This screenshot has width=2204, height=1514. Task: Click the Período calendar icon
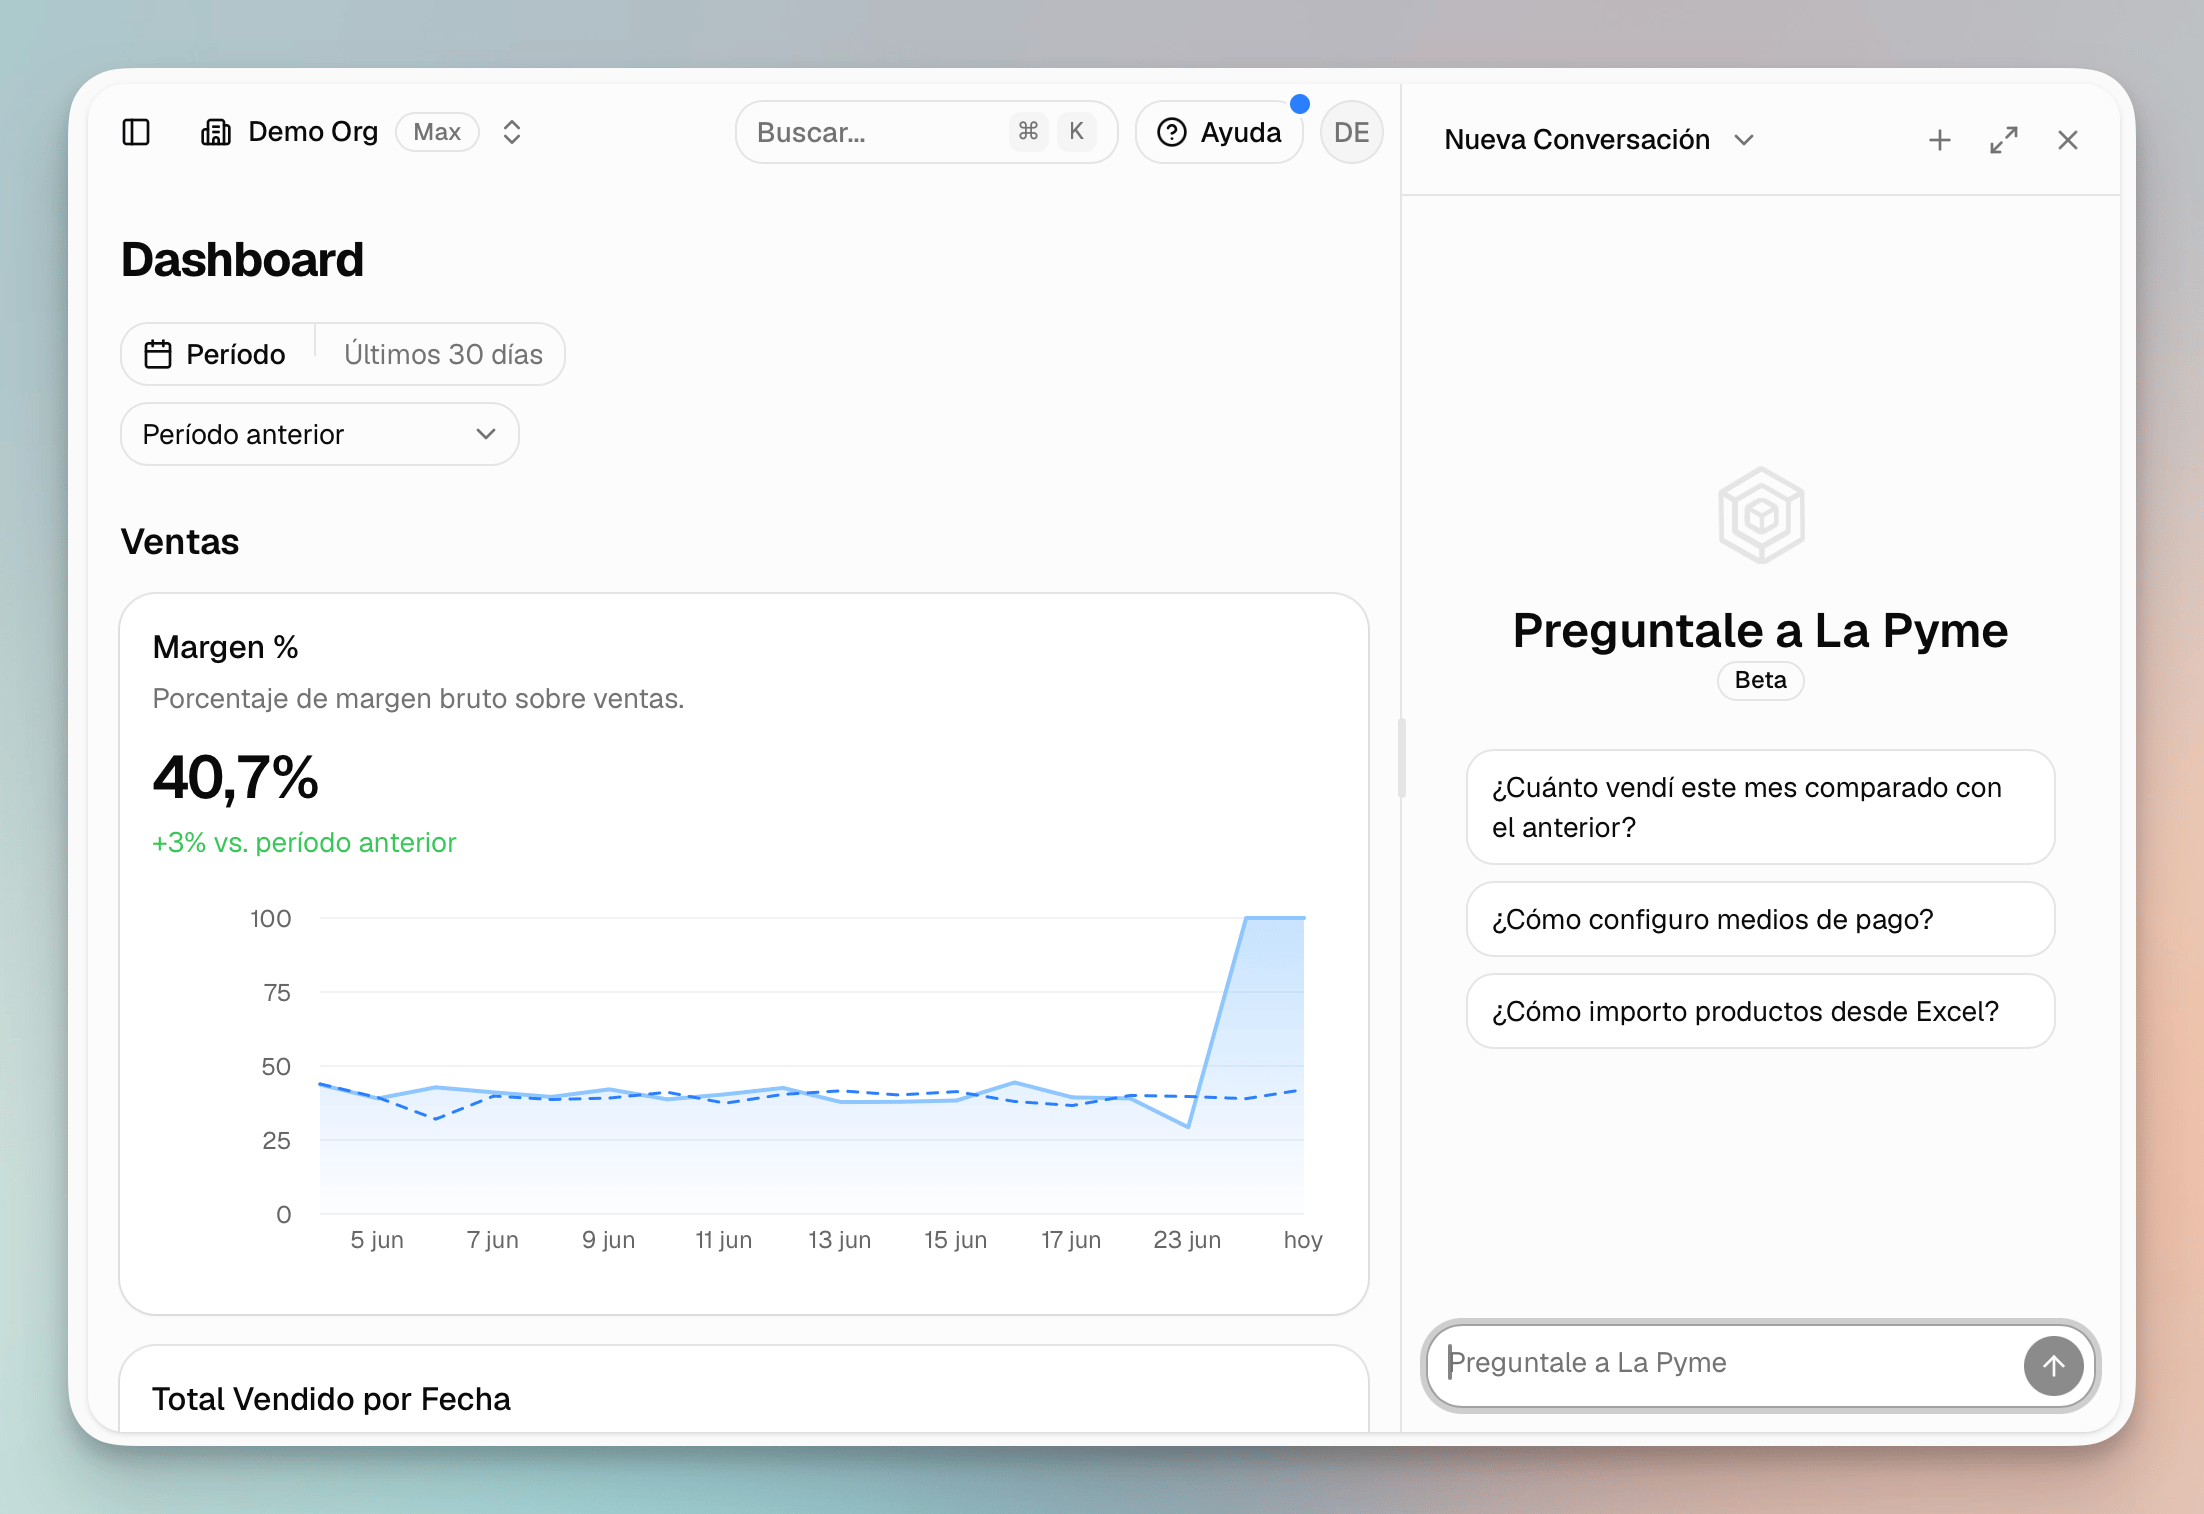pos(158,354)
